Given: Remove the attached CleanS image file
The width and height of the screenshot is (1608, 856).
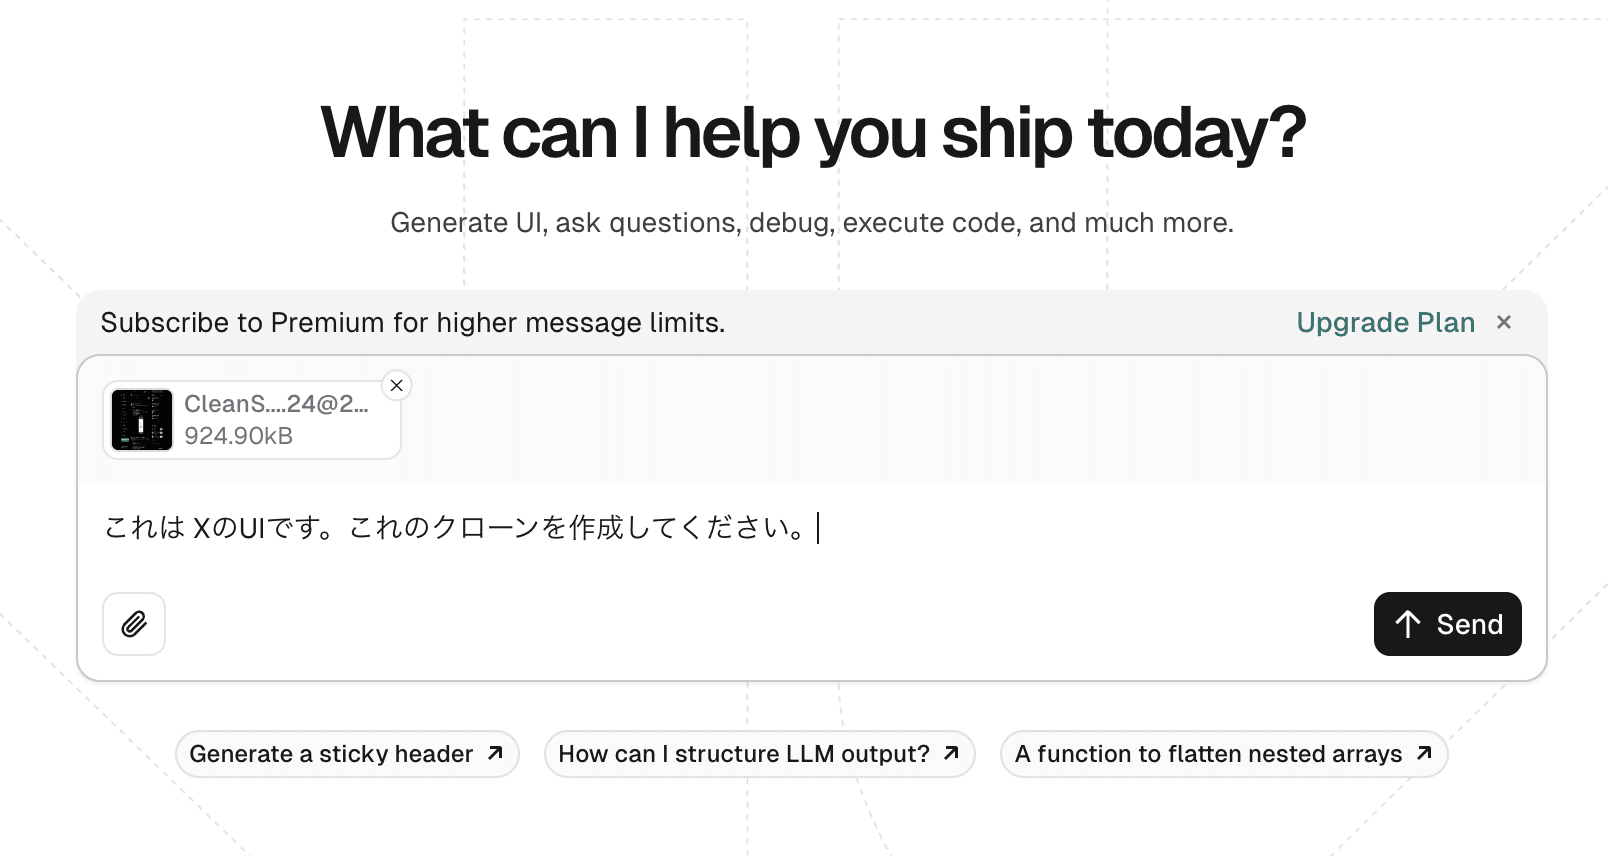Looking at the screenshot, I should click(397, 385).
